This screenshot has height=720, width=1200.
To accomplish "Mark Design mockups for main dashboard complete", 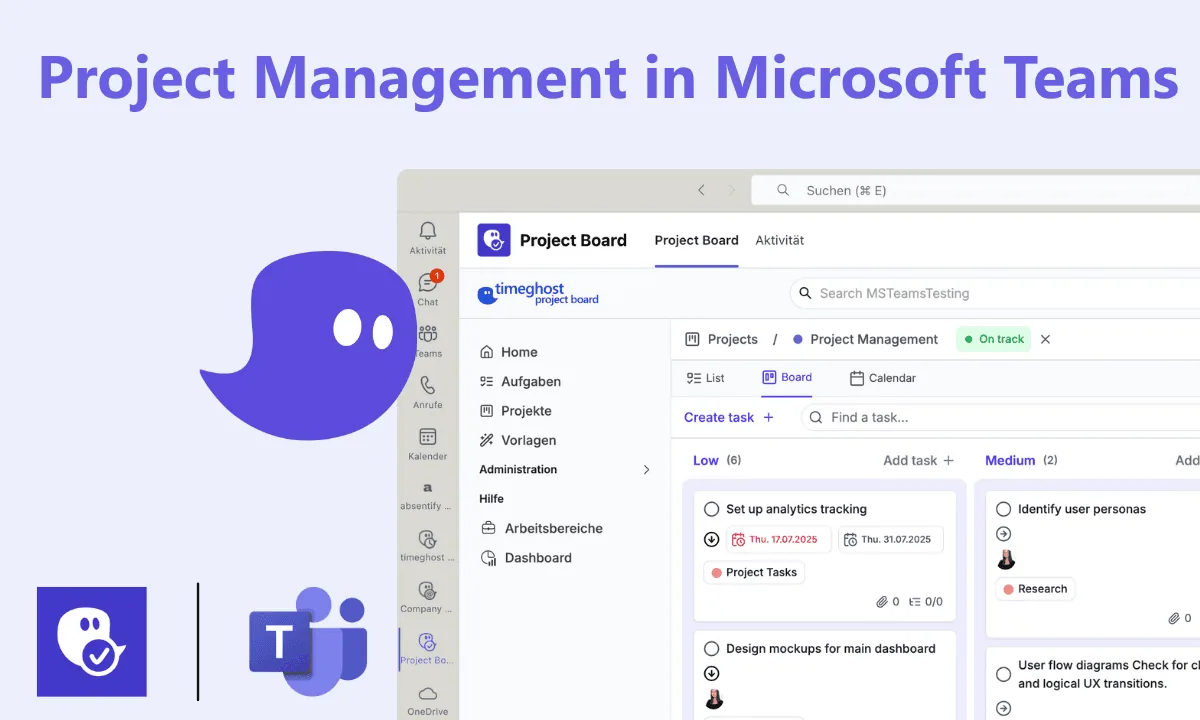I will (x=712, y=648).
